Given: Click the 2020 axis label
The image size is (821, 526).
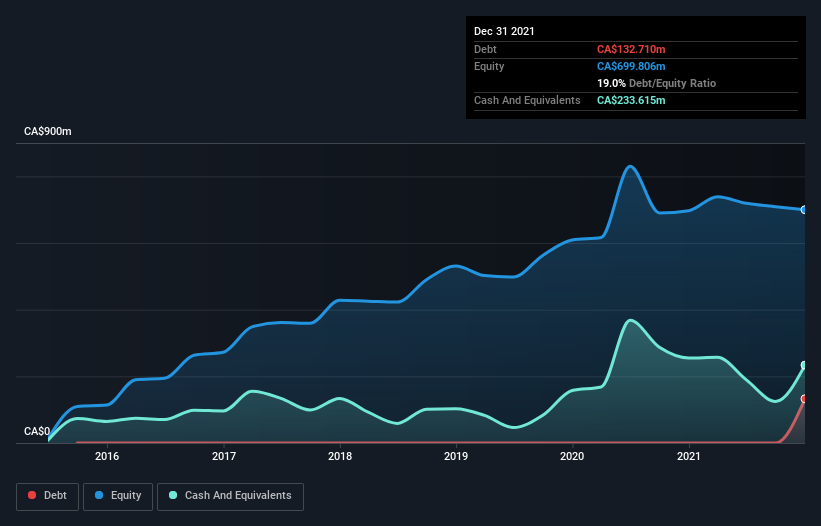Looking at the screenshot, I should pyautogui.click(x=572, y=456).
